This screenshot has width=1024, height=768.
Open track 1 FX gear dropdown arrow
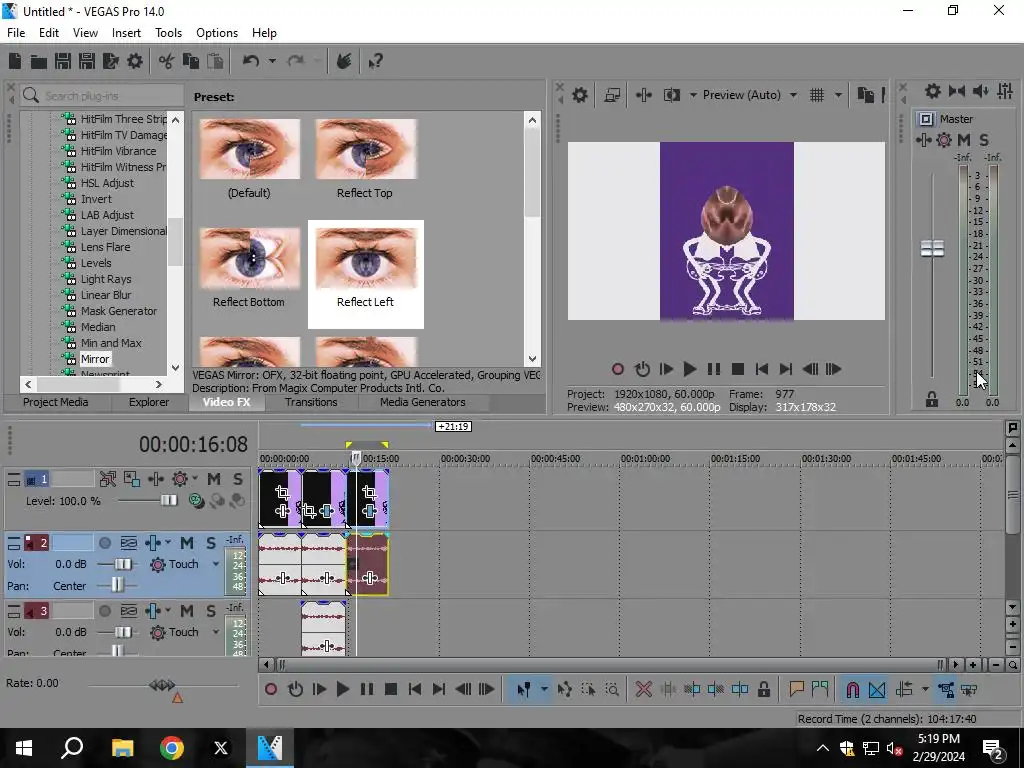pos(195,479)
